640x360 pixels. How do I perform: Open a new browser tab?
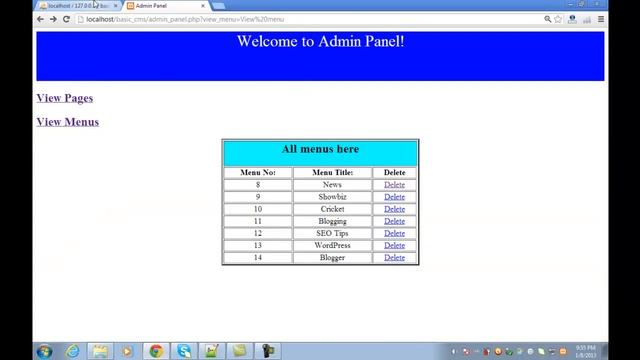tap(218, 6)
